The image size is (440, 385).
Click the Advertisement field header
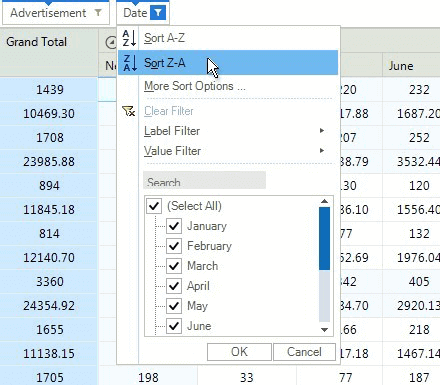56,13
